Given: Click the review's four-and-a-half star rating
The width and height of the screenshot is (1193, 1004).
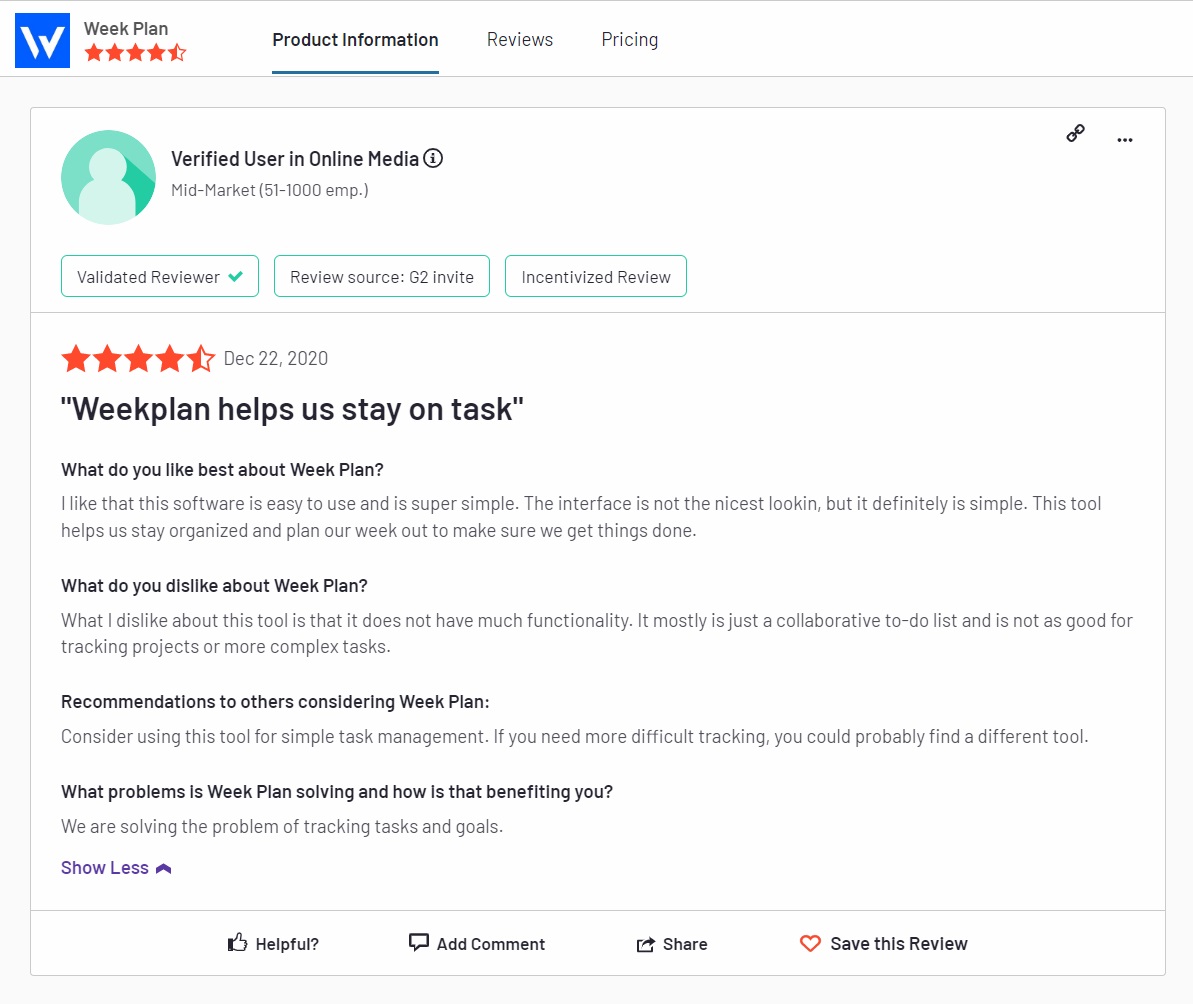Looking at the screenshot, I should (138, 358).
